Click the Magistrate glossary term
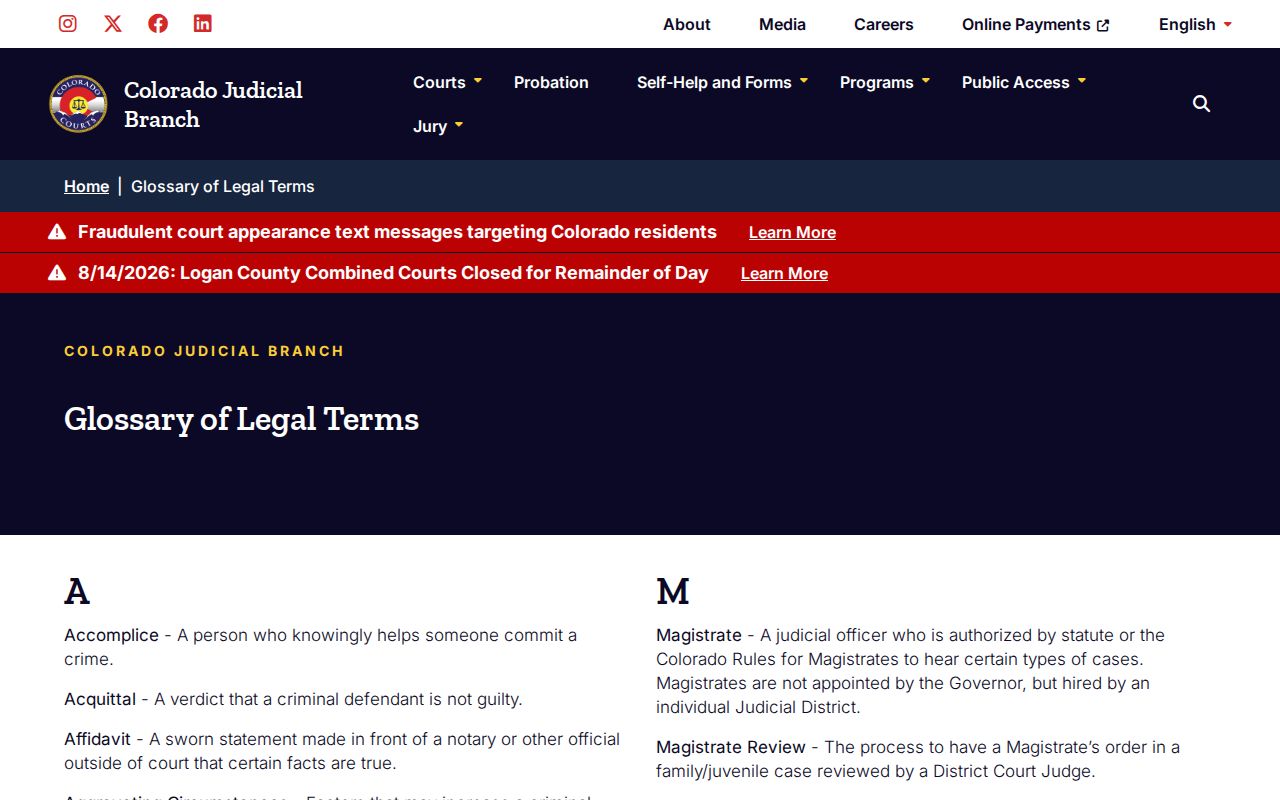The width and height of the screenshot is (1280, 800). (x=699, y=635)
